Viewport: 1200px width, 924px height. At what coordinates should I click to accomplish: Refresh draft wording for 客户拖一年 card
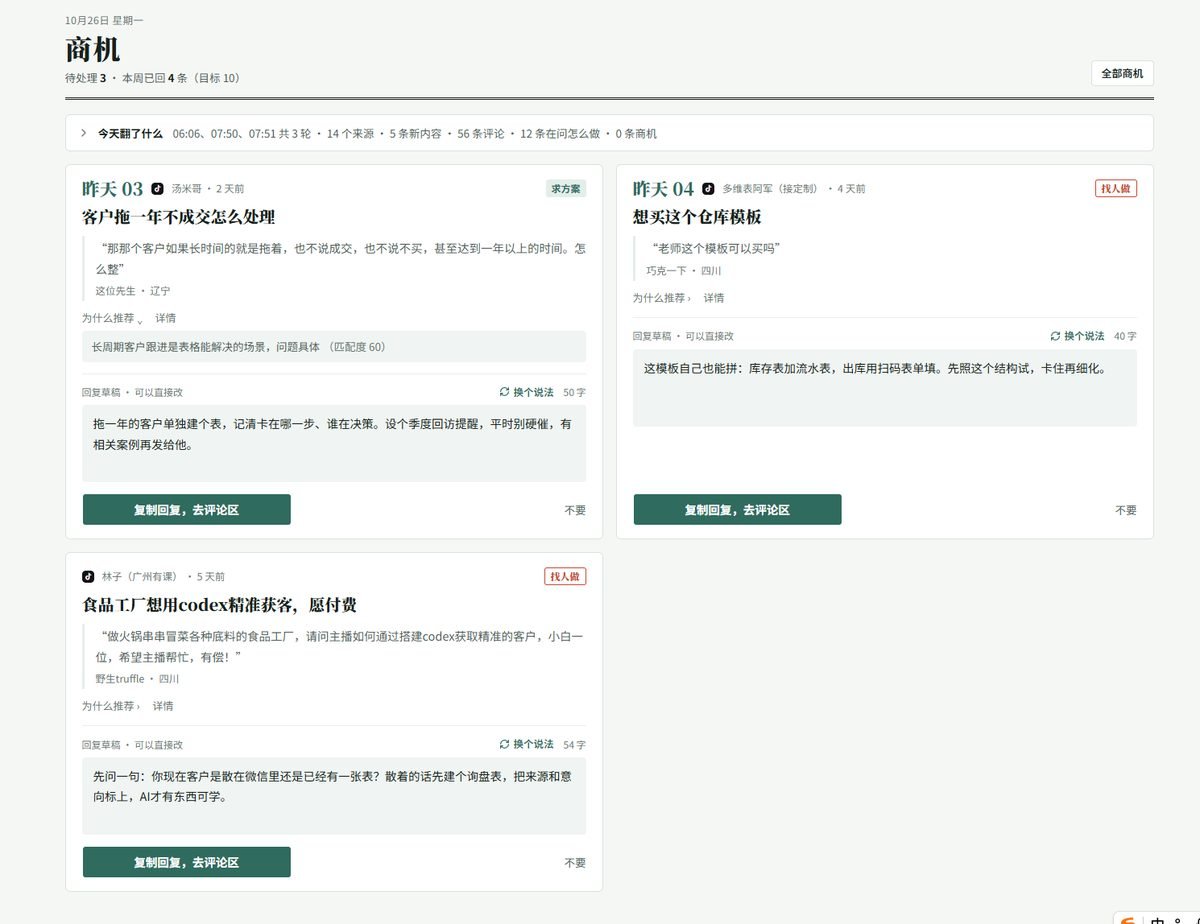click(x=526, y=392)
